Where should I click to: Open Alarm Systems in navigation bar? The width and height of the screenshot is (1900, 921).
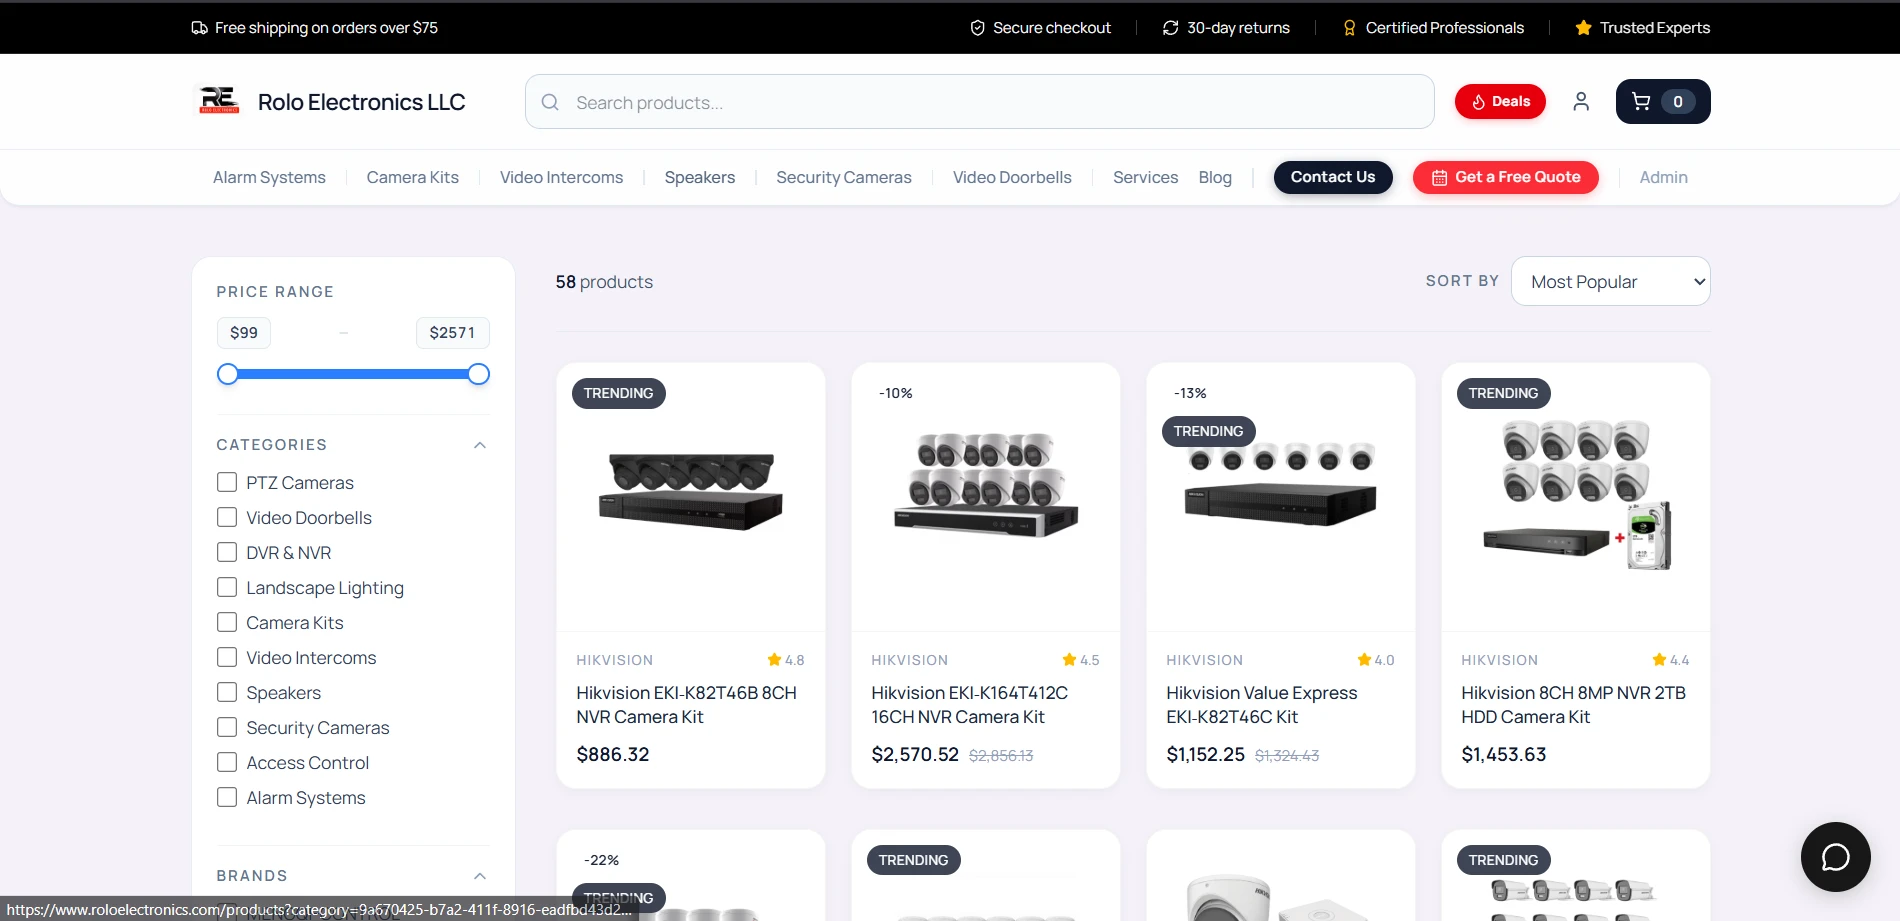(269, 177)
